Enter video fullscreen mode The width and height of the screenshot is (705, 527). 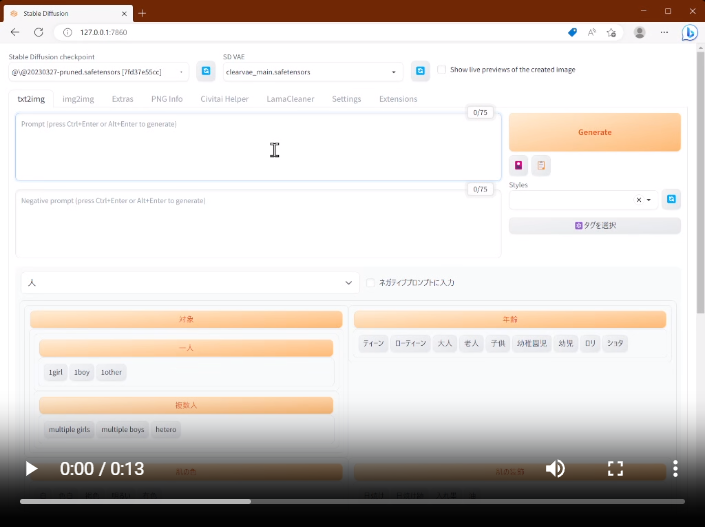tap(616, 469)
